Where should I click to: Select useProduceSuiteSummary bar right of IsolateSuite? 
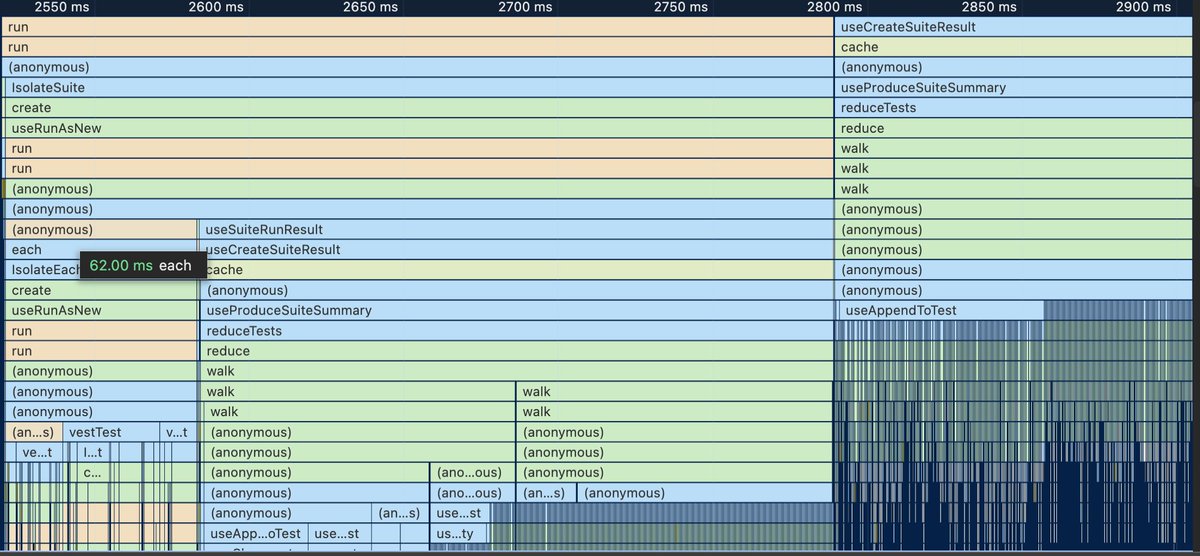[1014, 87]
